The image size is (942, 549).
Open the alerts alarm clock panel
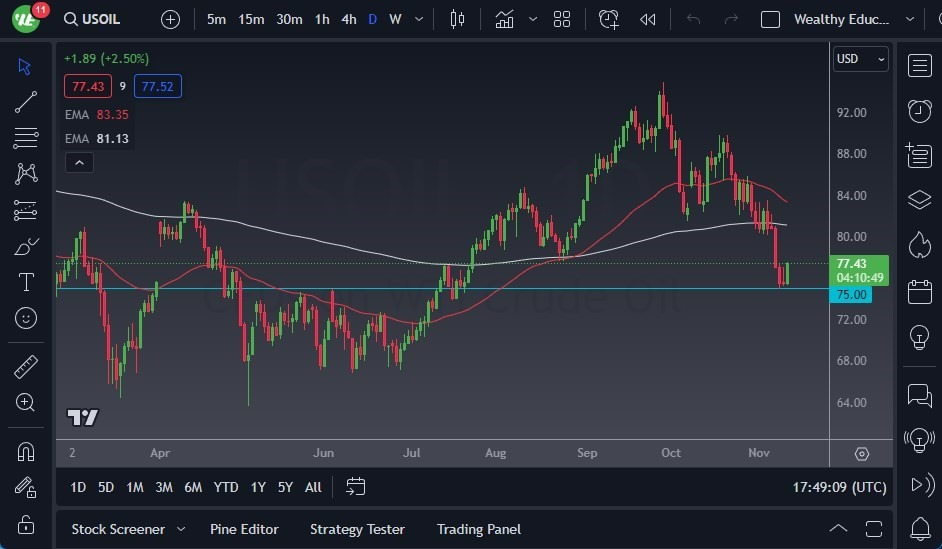coord(919,111)
